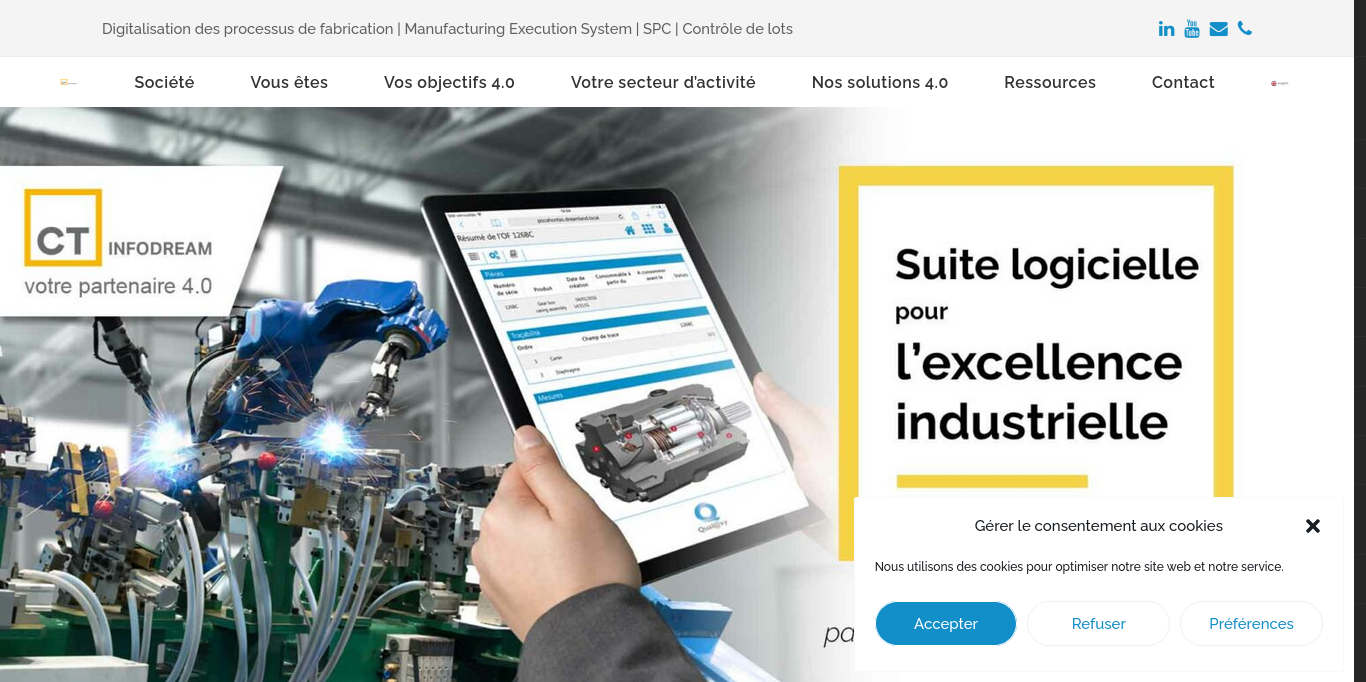Screen dimensions: 1366x682
Task: Click the phone contact icon
Action: coord(1244,28)
